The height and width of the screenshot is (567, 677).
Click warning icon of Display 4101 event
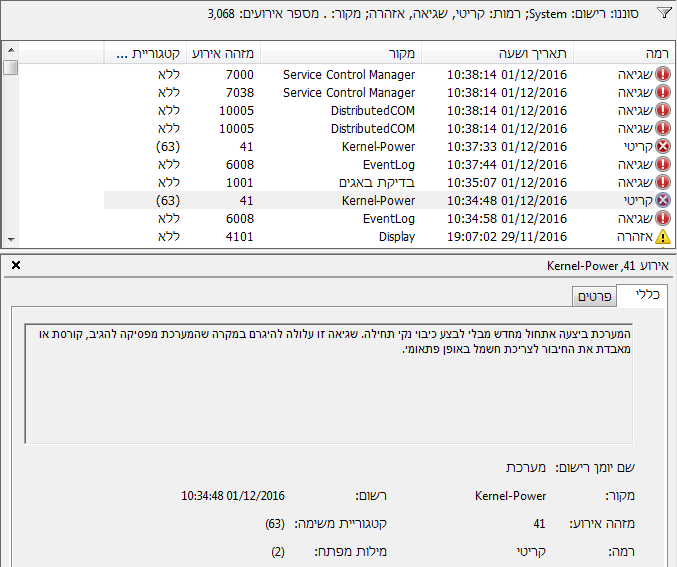coord(663,237)
